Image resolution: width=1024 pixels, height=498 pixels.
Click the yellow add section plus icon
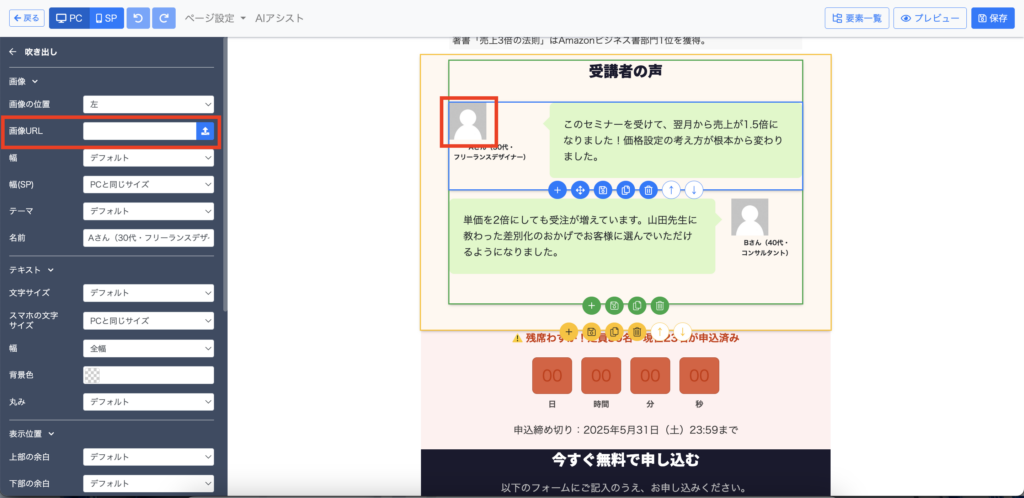[x=569, y=332]
